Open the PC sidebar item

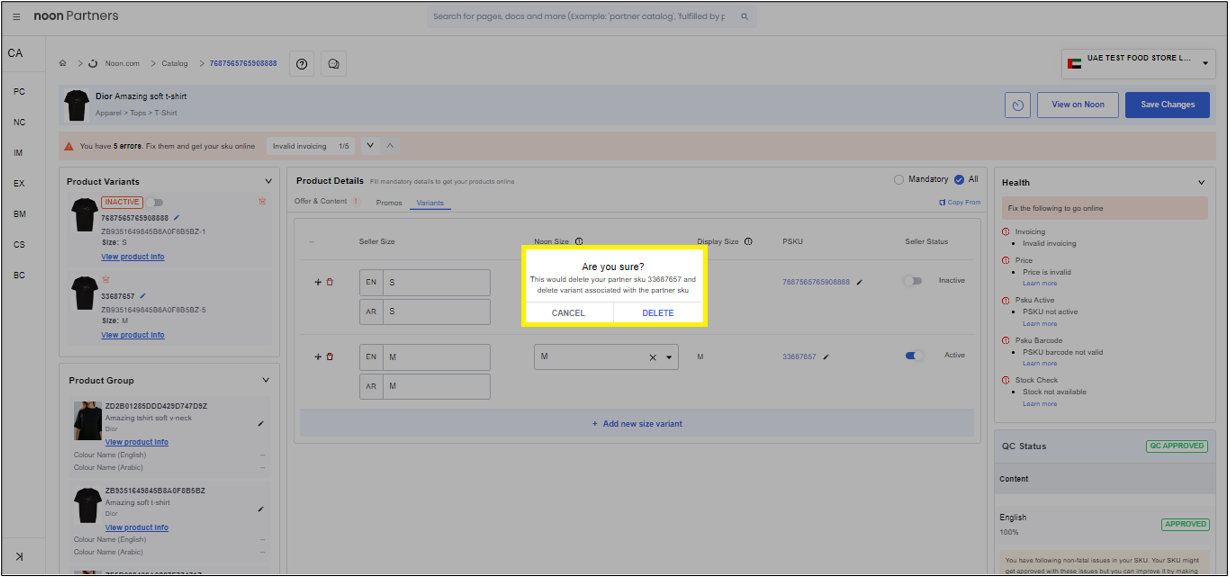tap(20, 91)
